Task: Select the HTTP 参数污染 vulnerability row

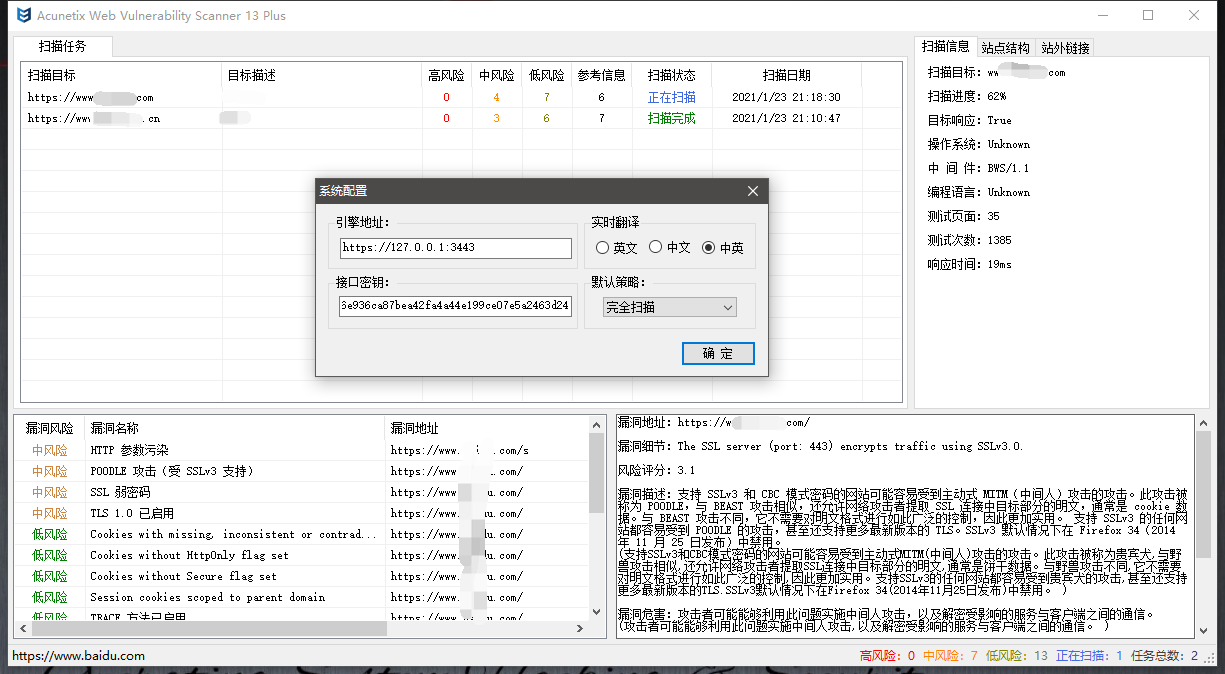Action: click(x=302, y=450)
